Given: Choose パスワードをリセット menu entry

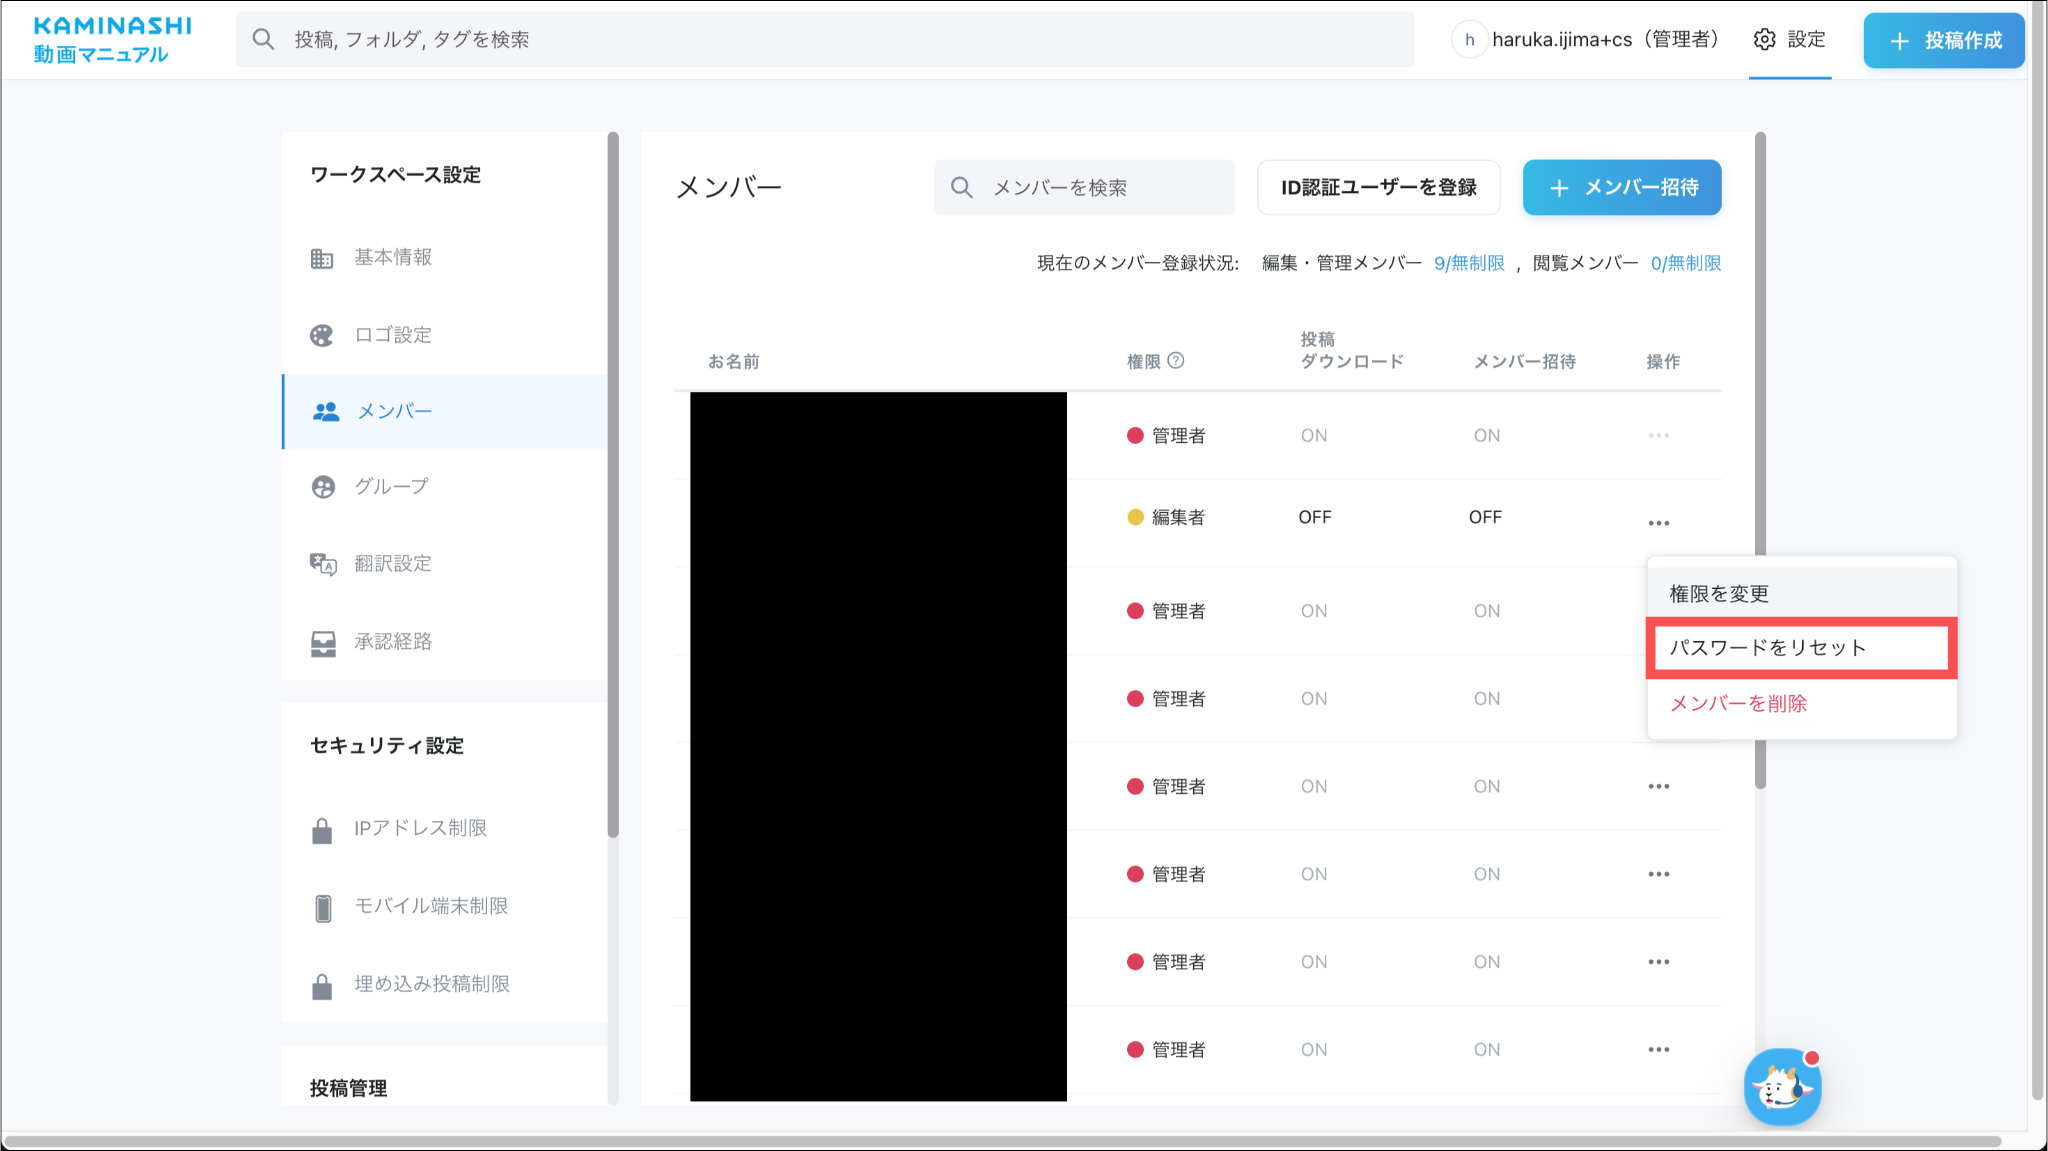Looking at the screenshot, I should click(1768, 647).
